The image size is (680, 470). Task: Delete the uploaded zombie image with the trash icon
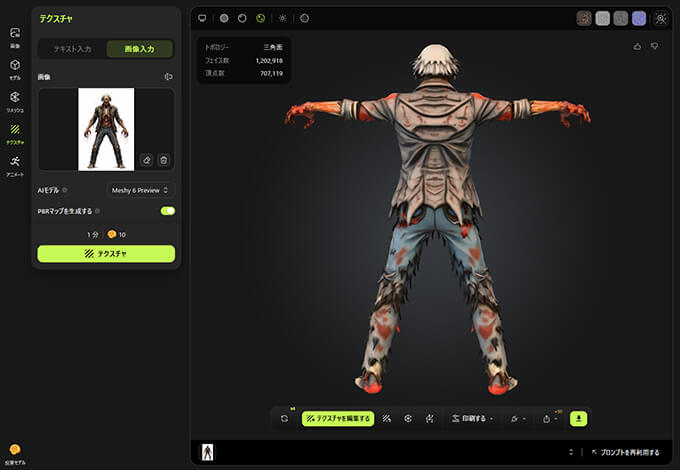(x=164, y=160)
